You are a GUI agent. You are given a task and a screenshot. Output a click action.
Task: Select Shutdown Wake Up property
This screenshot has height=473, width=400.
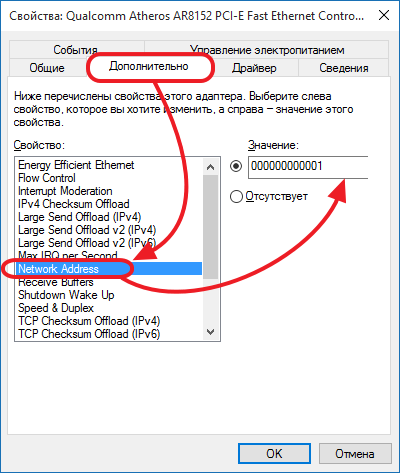(x=66, y=295)
